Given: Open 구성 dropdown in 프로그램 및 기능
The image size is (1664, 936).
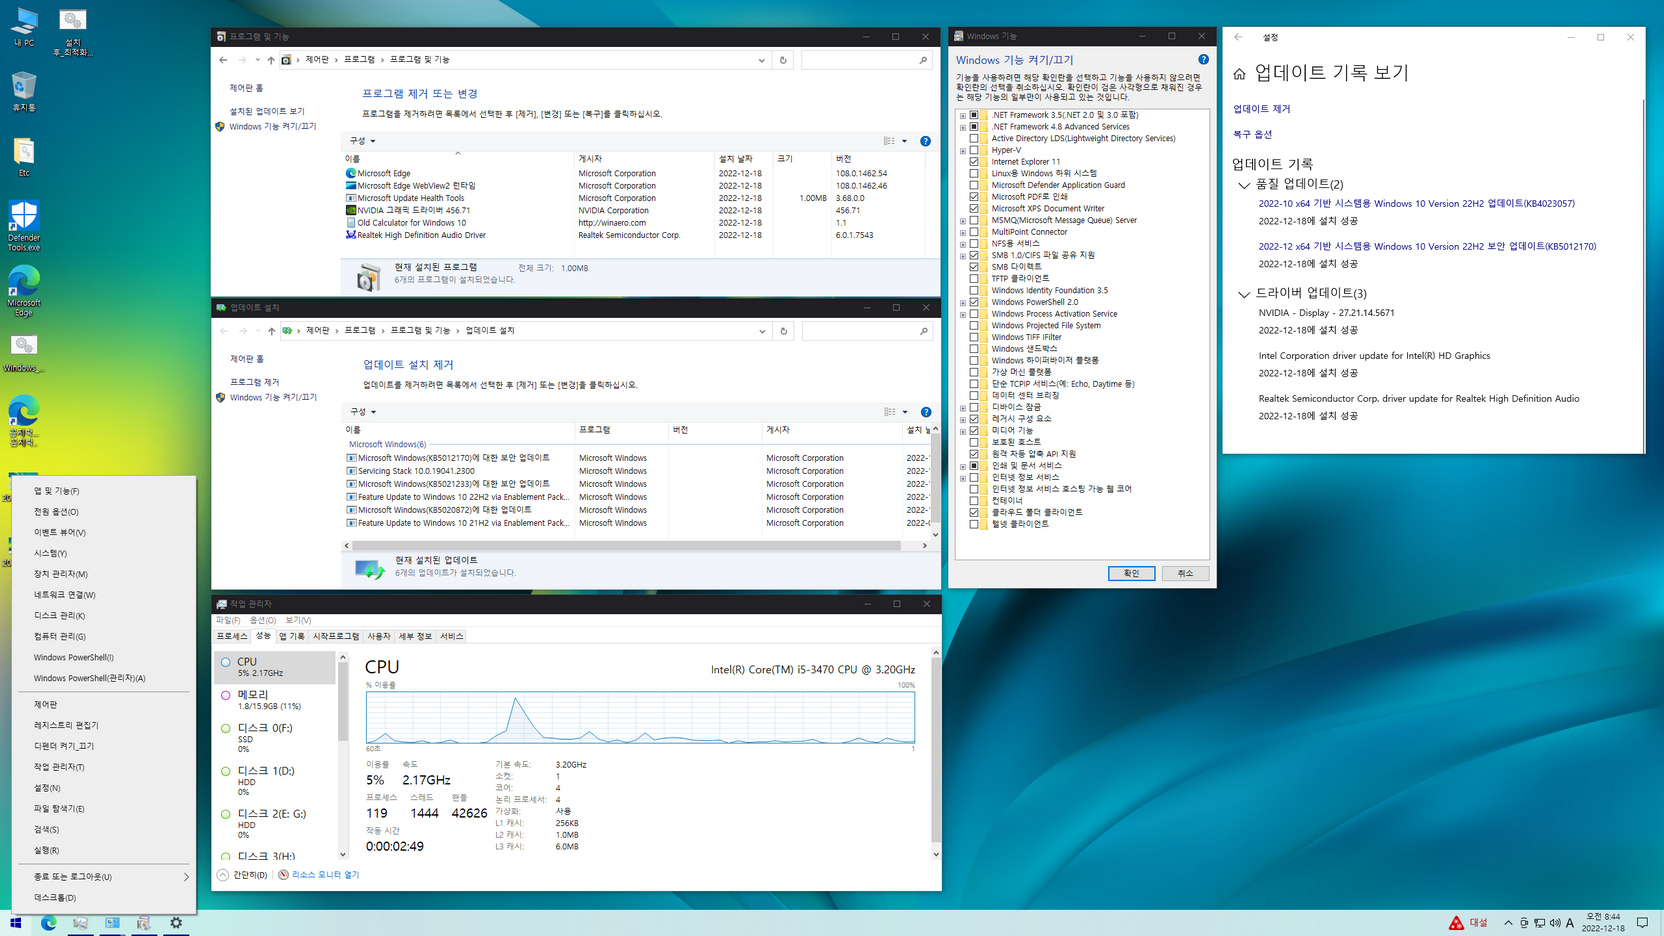Looking at the screenshot, I should tap(362, 141).
